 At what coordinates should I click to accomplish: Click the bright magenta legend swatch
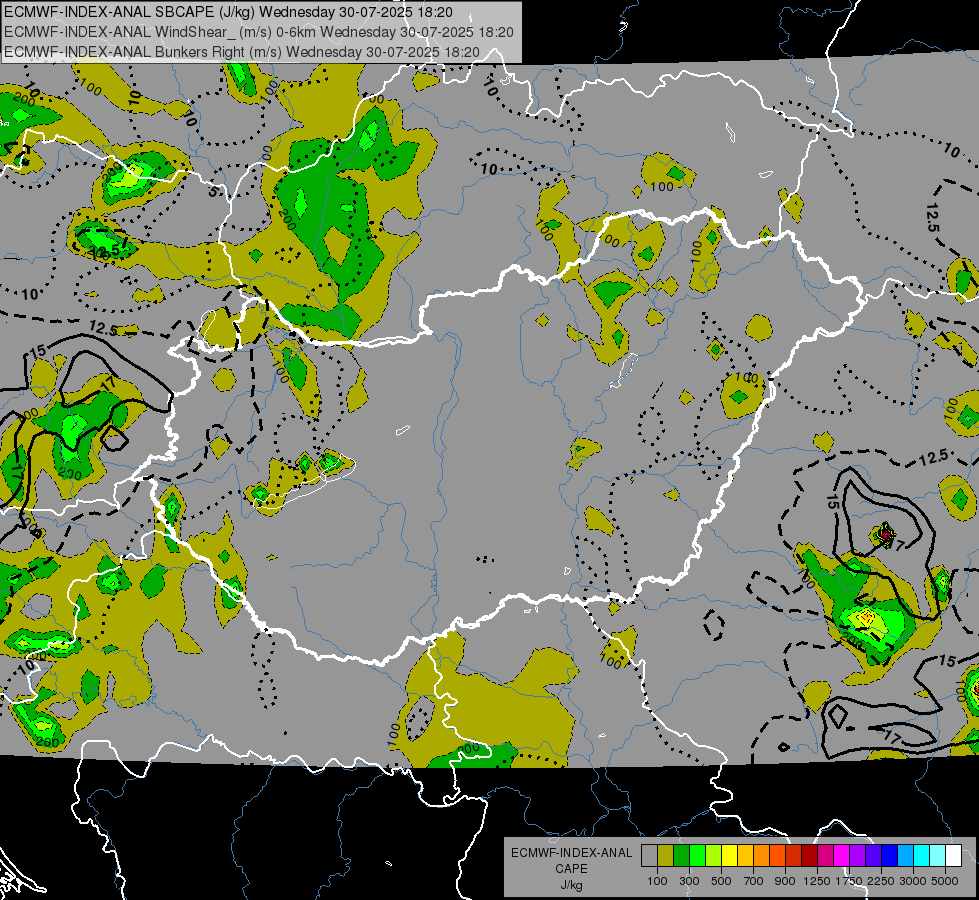pyautogui.click(x=842, y=855)
